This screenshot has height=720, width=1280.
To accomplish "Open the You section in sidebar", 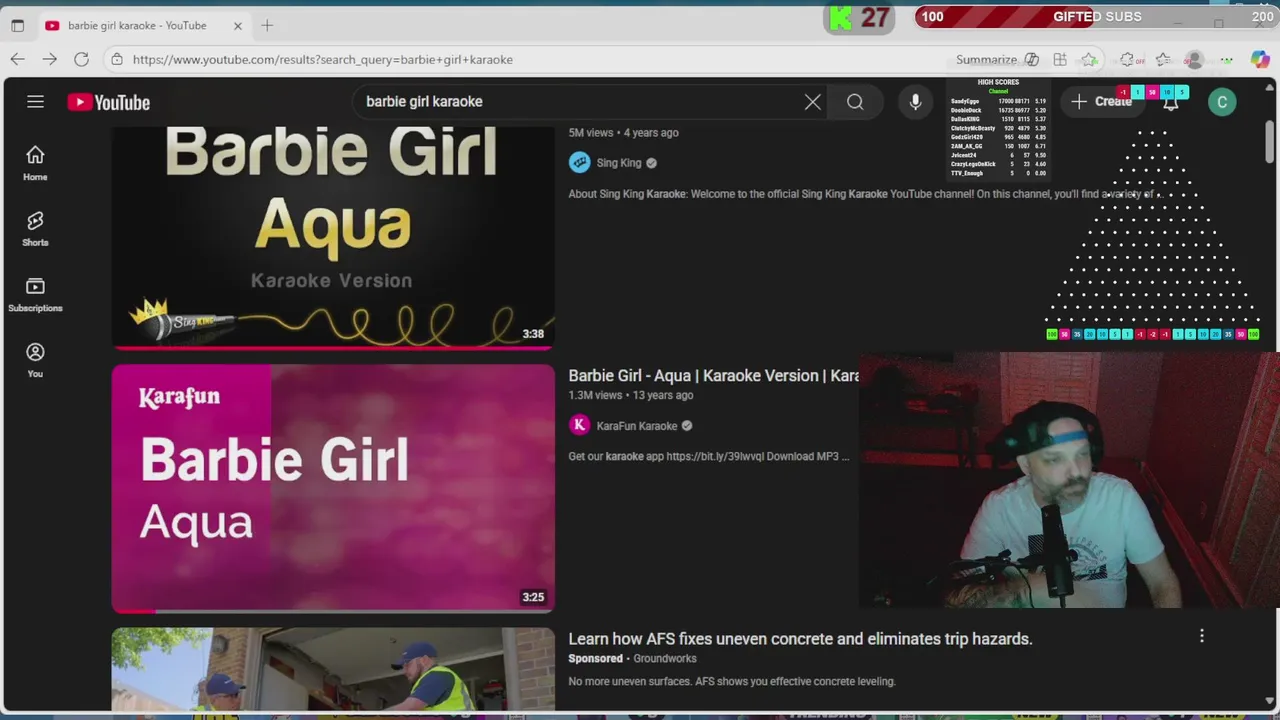I will [35, 361].
